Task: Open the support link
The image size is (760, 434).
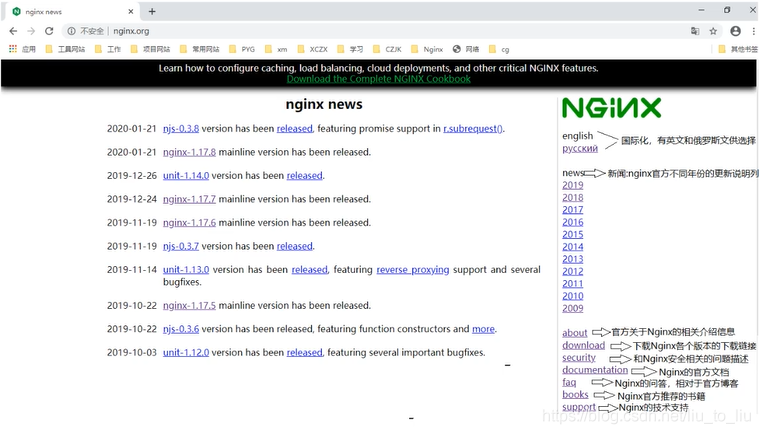Action: coord(579,407)
